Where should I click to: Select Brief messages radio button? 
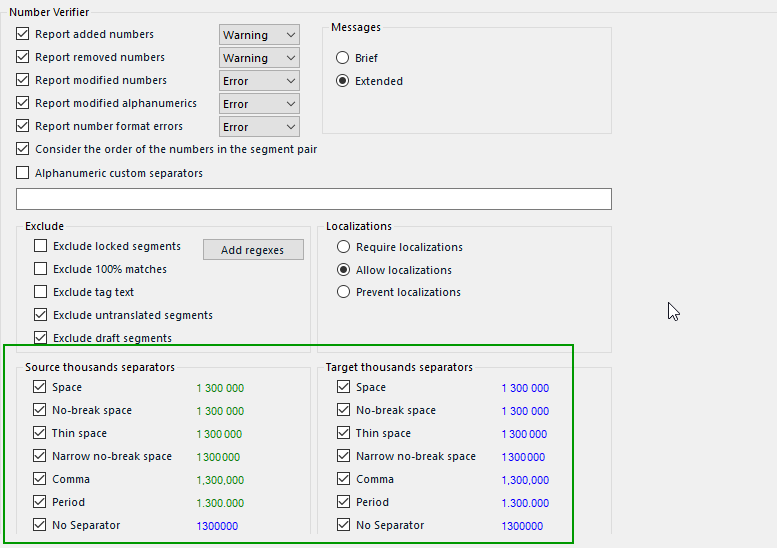point(343,58)
